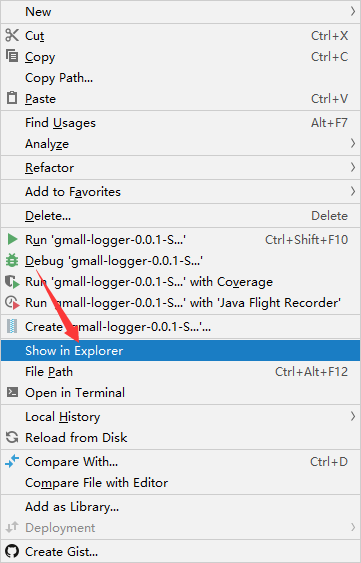361x563 pixels.
Task: Open the Local History submenu arrow
Action: point(352,416)
